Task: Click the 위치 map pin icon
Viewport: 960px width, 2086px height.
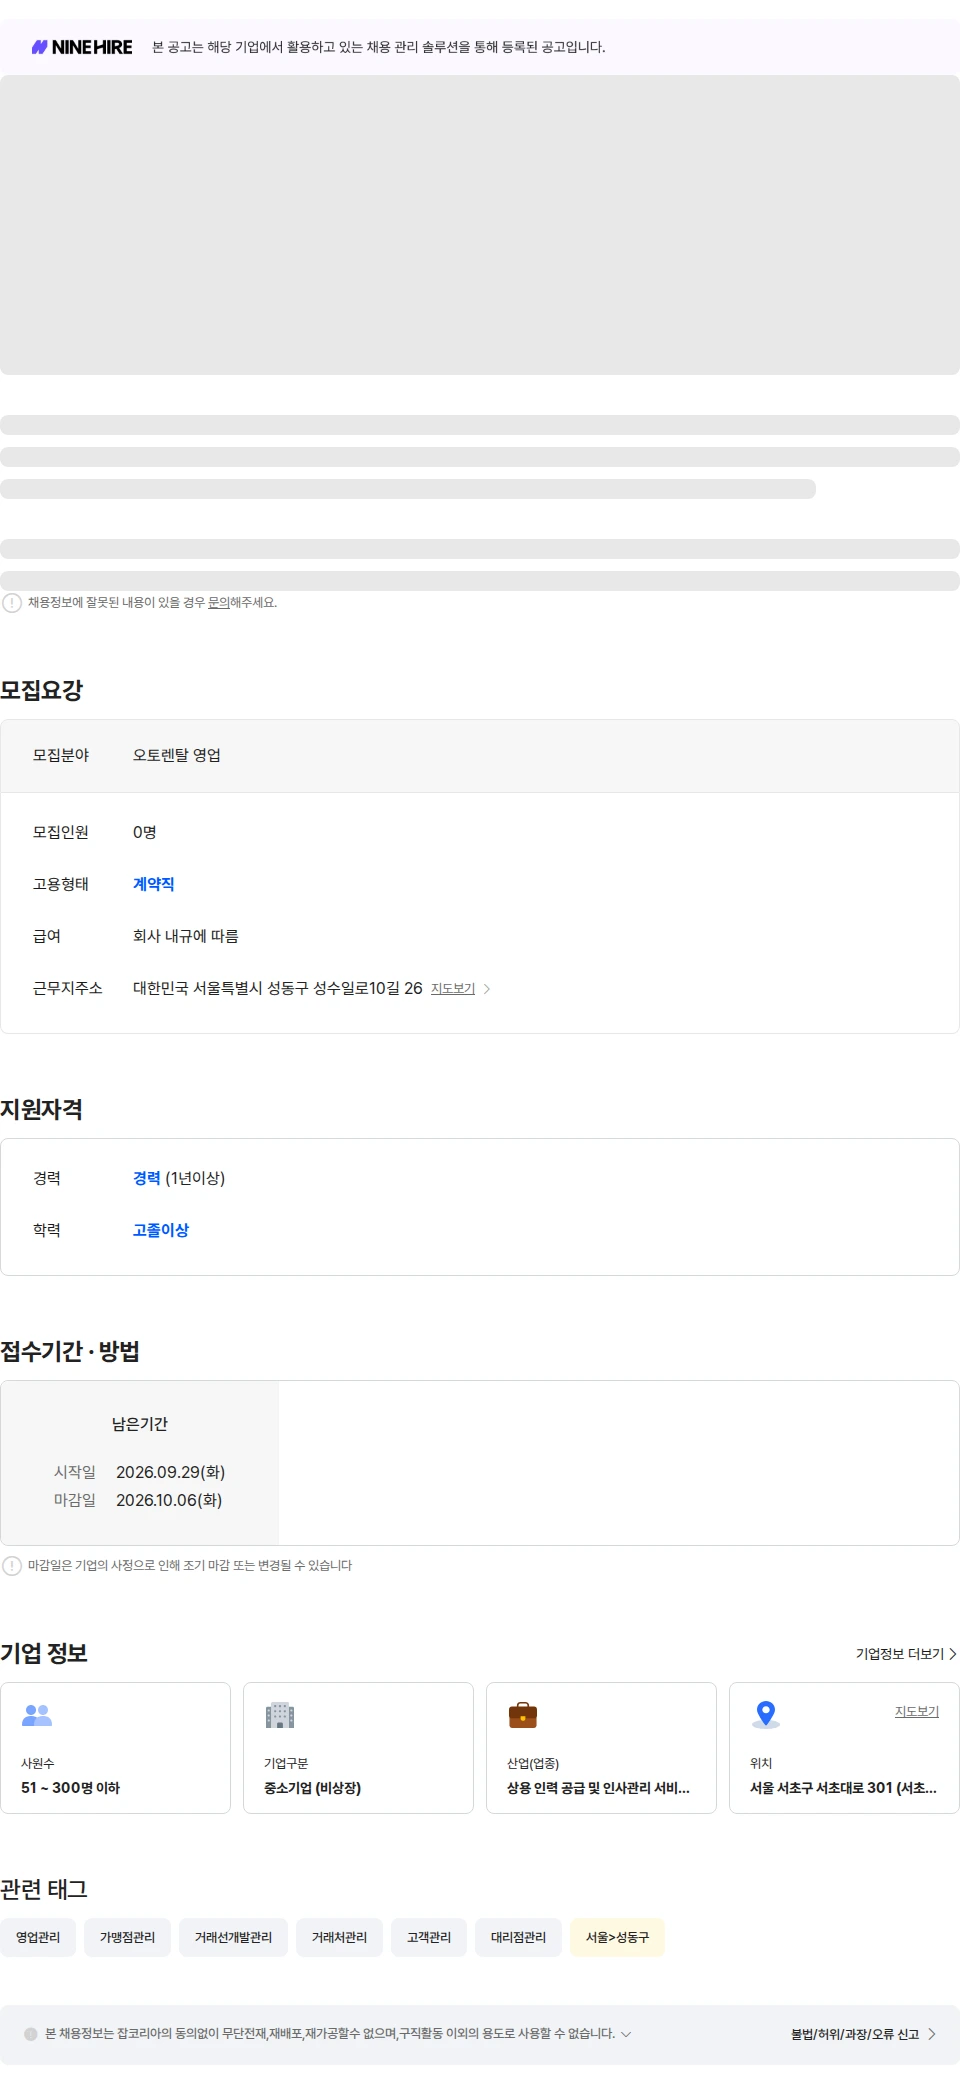Action: coord(766,1715)
